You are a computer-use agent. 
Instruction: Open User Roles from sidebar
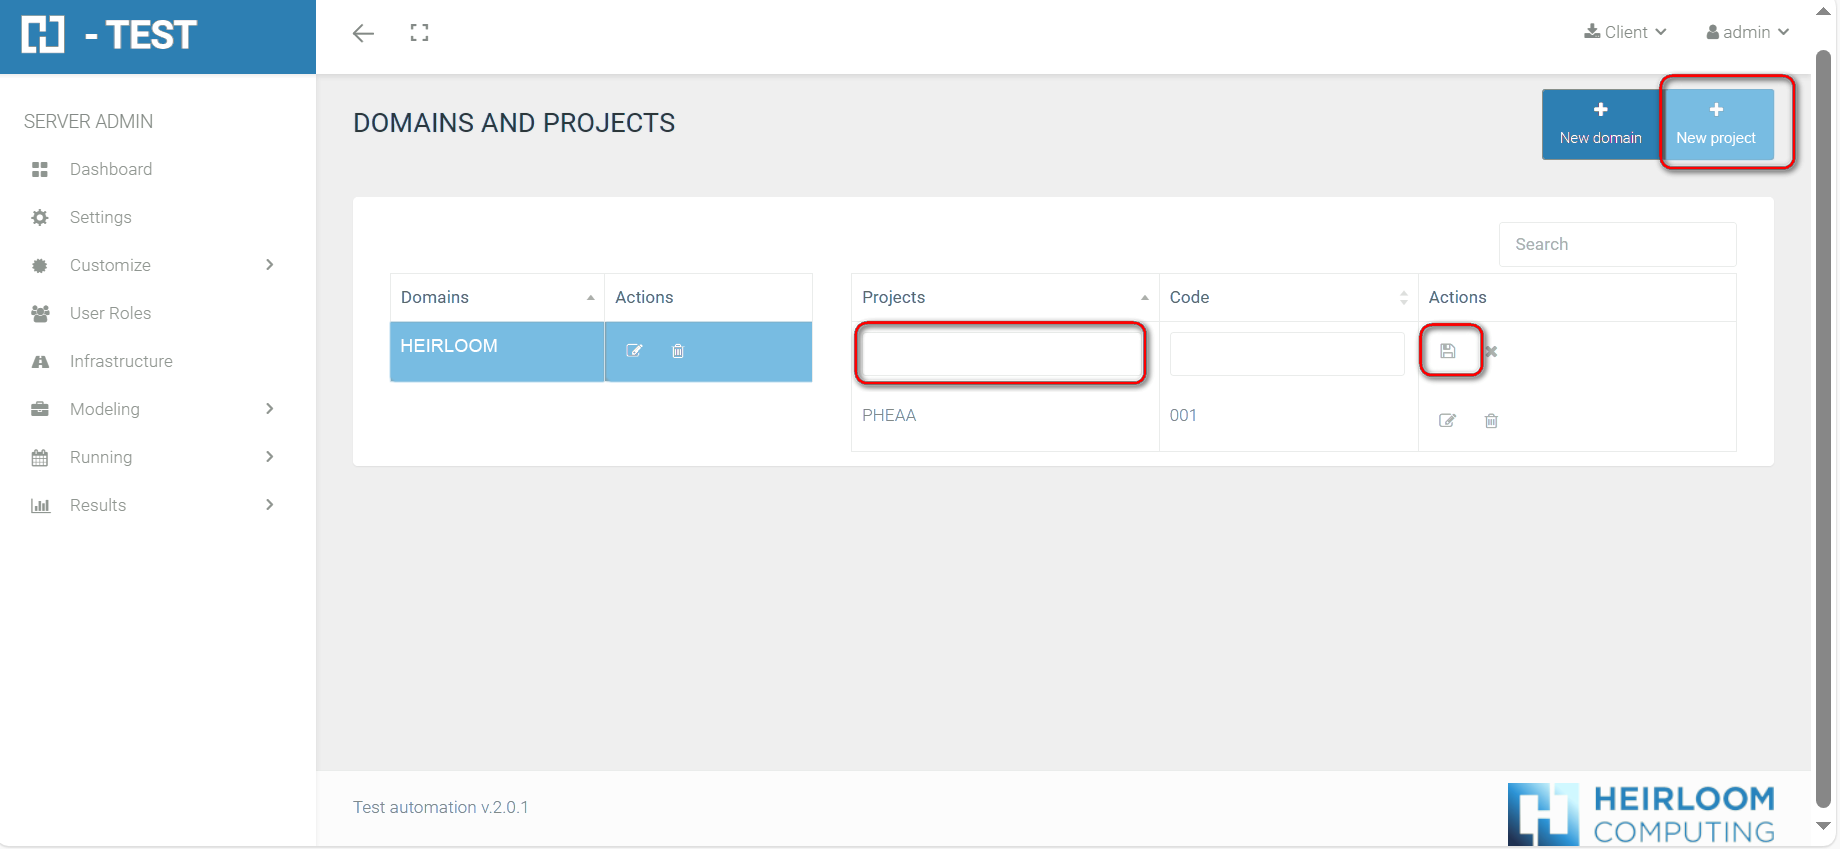click(x=110, y=313)
